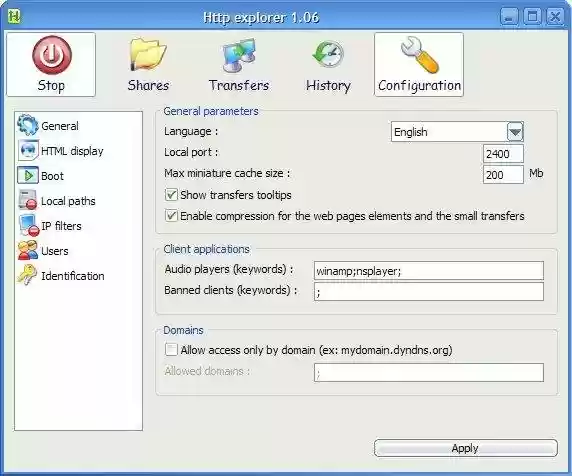
Task: Click the General gear icon in sidebar
Action: click(x=27, y=125)
